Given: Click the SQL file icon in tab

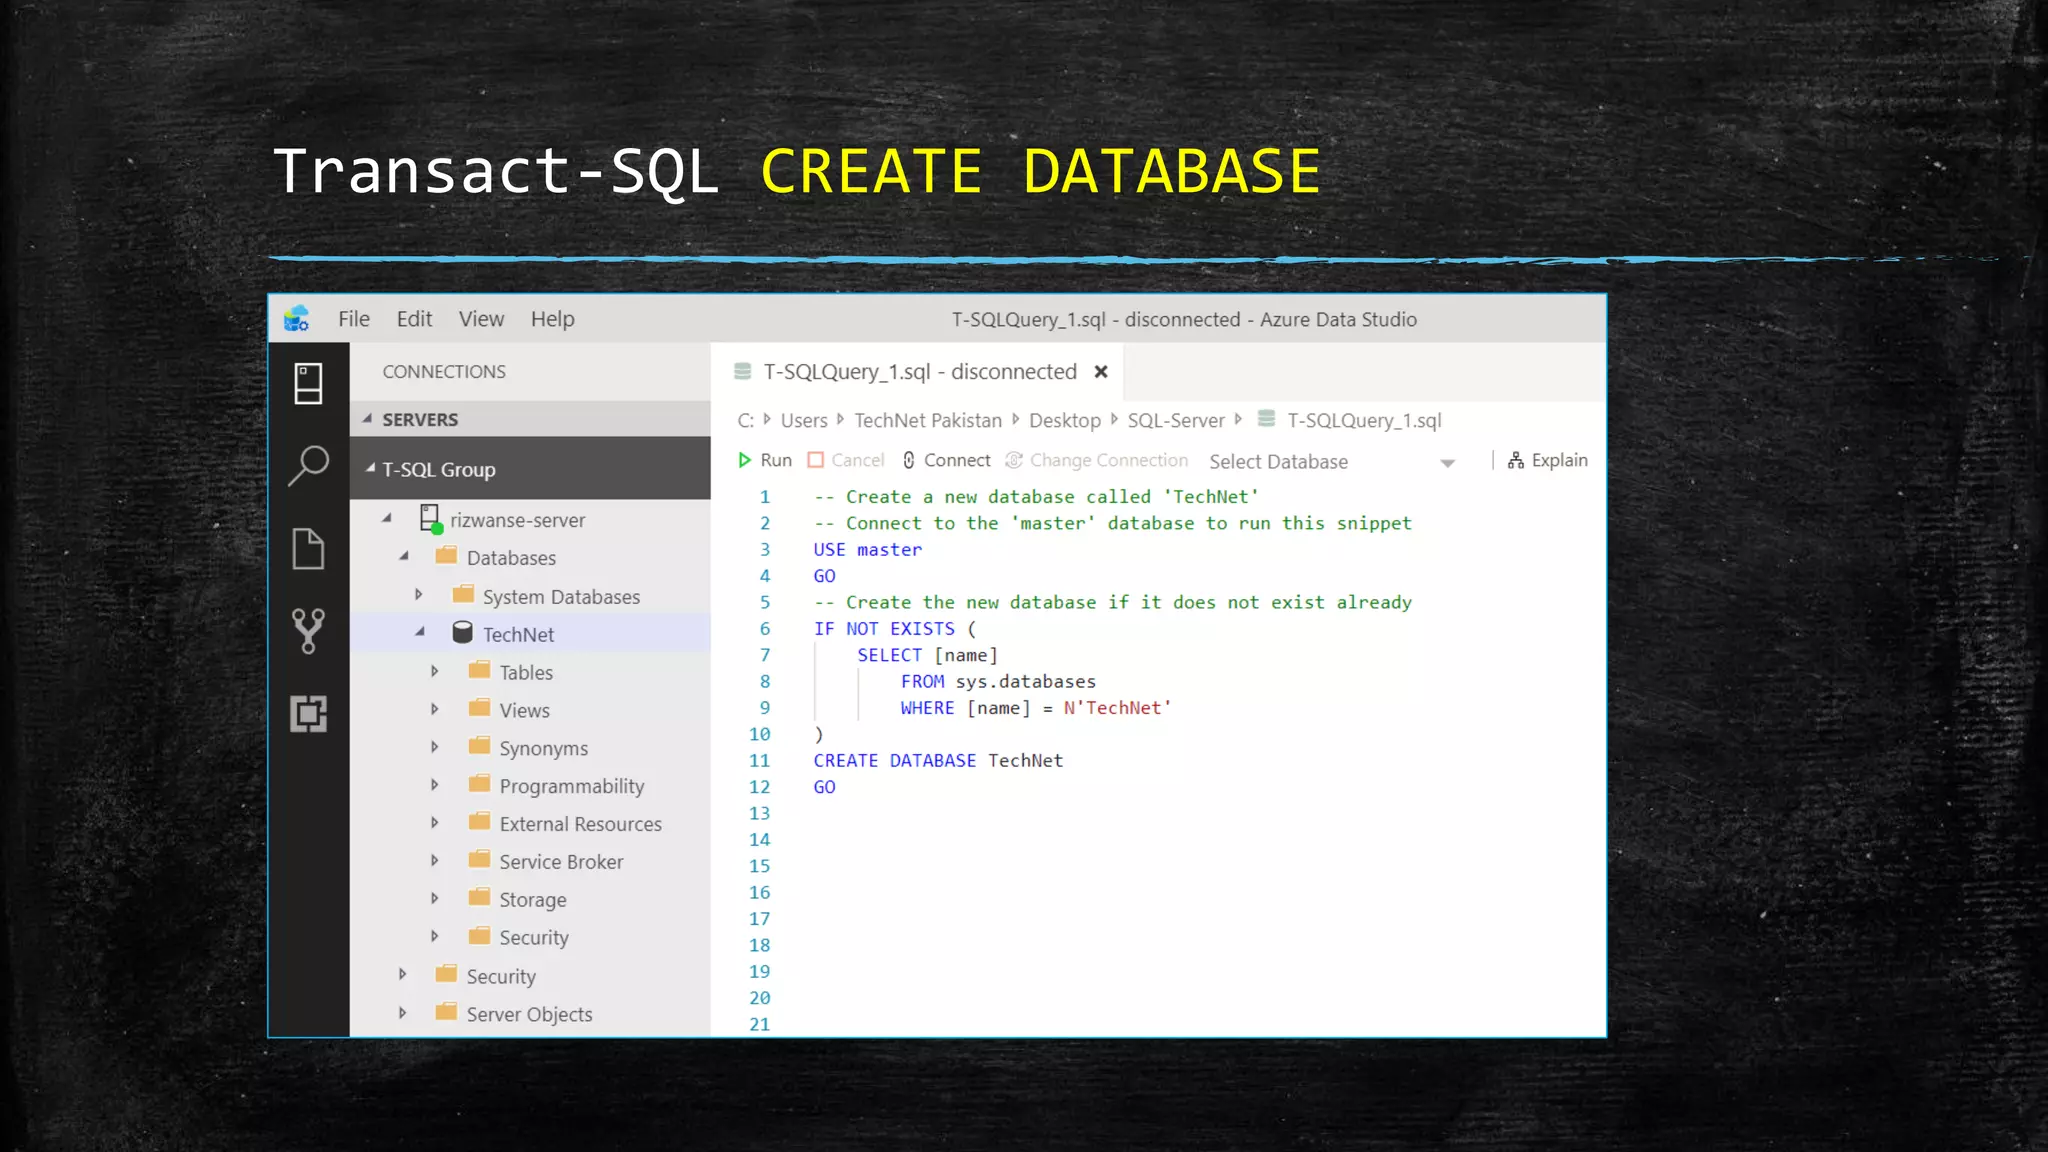Looking at the screenshot, I should [x=743, y=372].
